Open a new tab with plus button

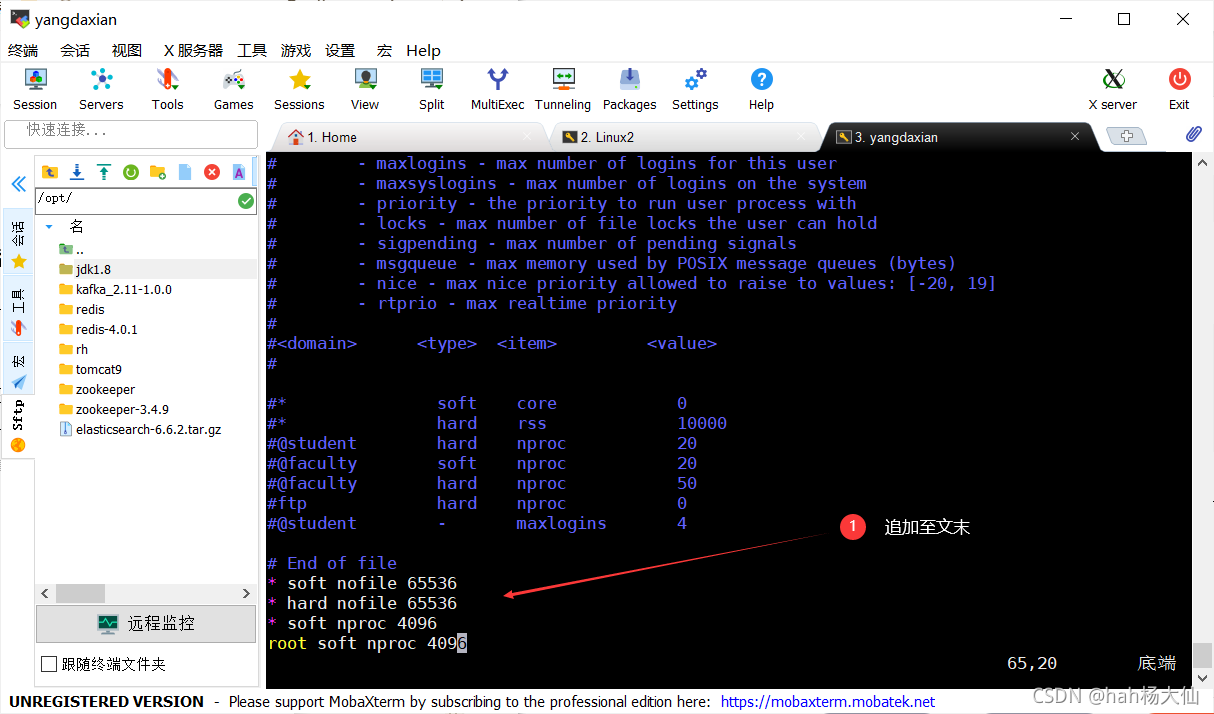(1126, 136)
